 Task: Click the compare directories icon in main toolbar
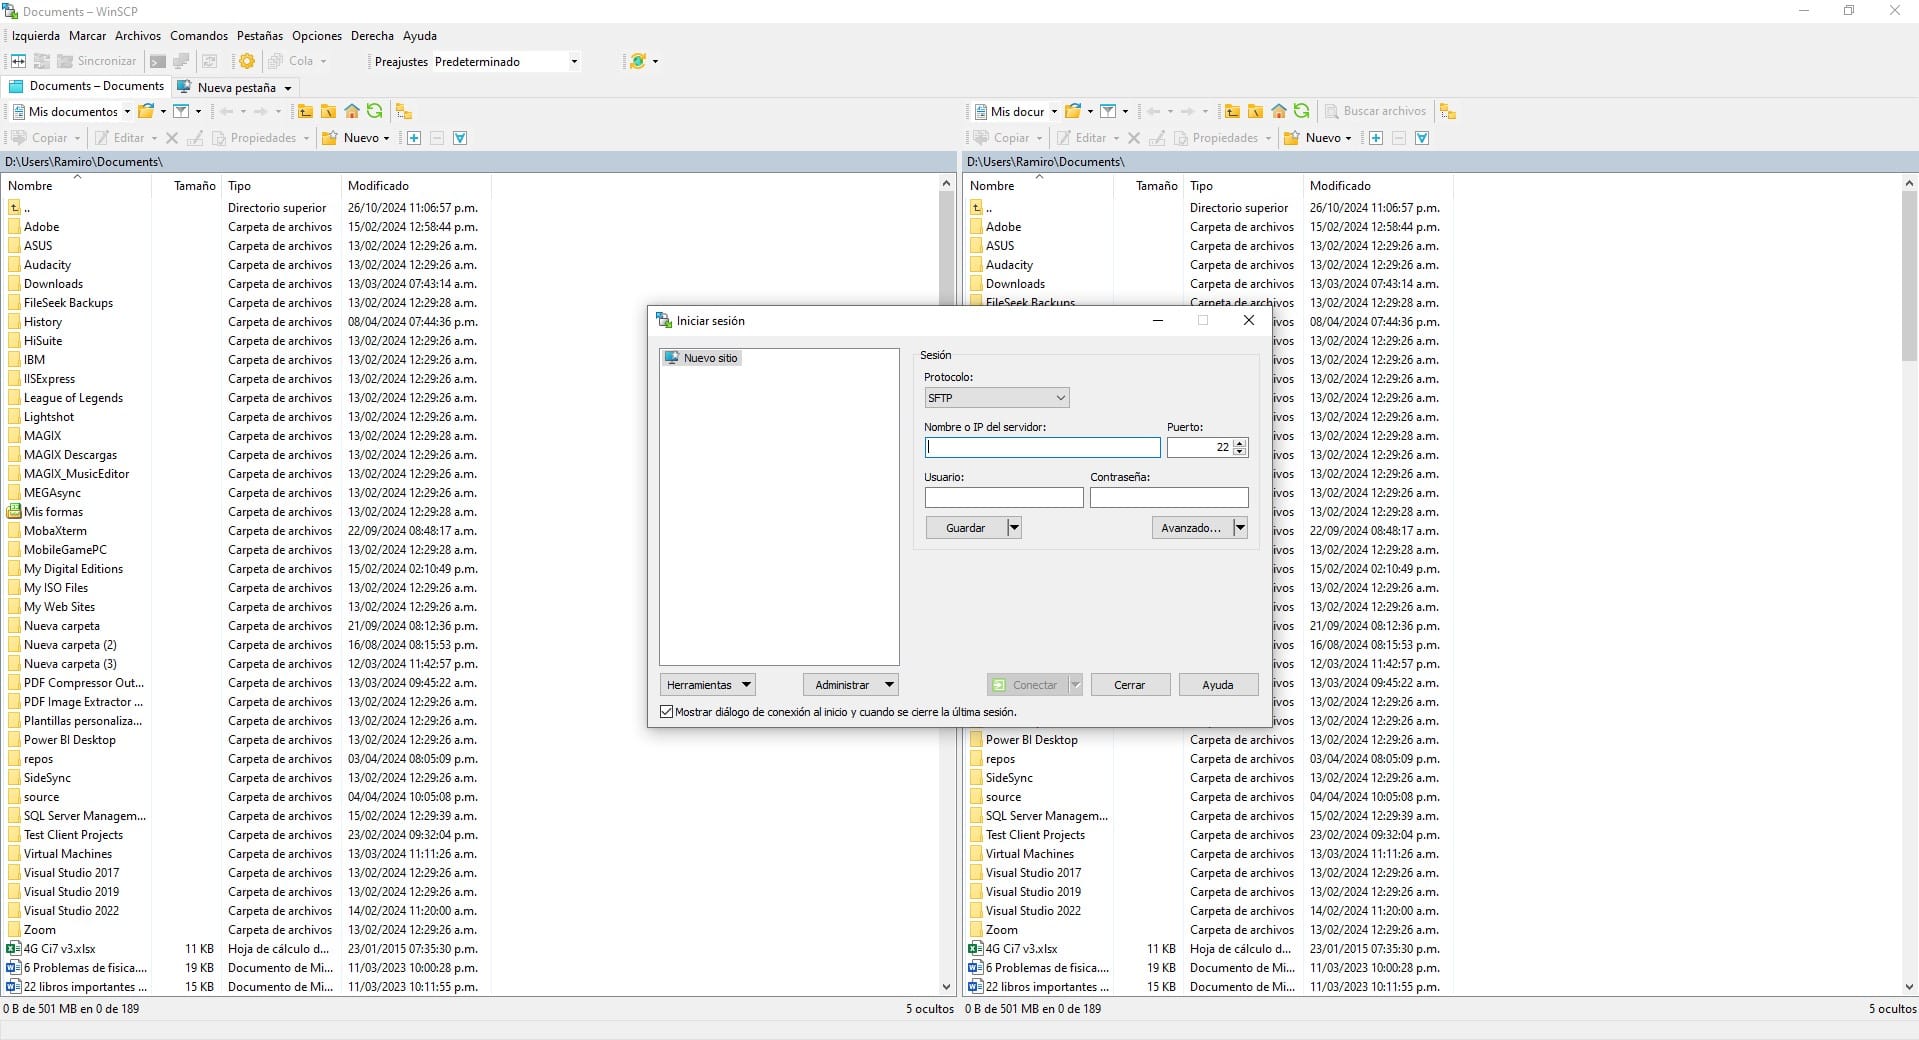point(19,61)
